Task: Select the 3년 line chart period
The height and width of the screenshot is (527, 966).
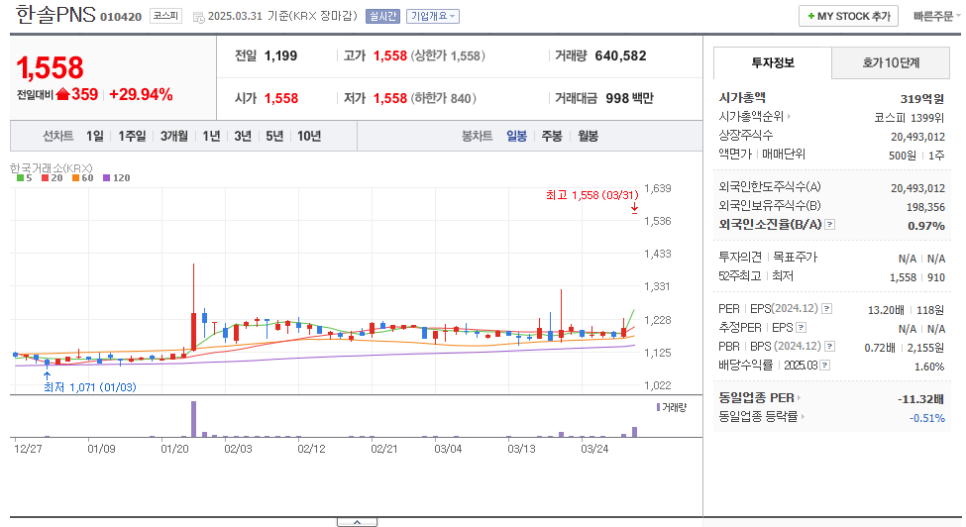Action: 242,136
